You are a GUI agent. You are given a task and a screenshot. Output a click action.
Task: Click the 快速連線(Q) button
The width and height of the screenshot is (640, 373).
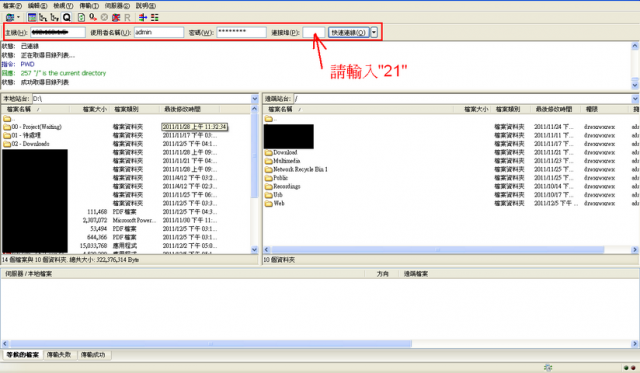349,32
